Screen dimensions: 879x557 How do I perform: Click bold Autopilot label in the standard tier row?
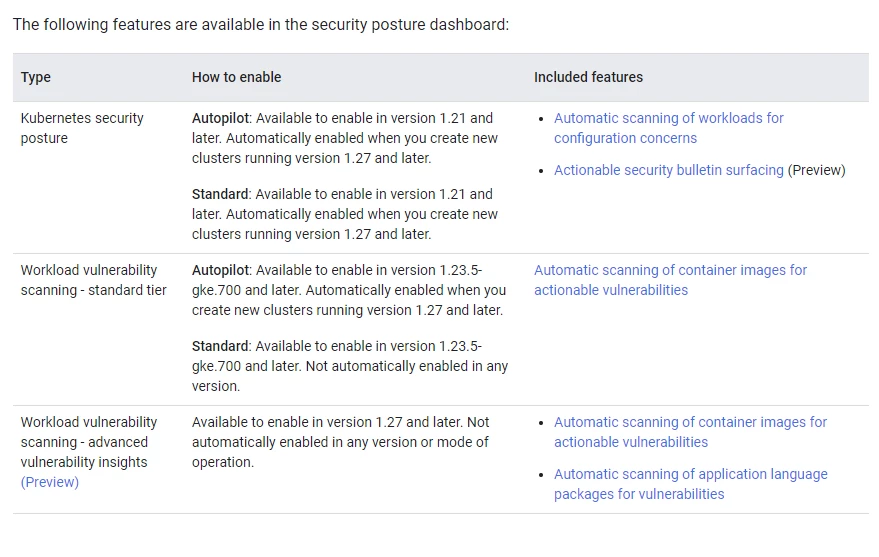(220, 270)
